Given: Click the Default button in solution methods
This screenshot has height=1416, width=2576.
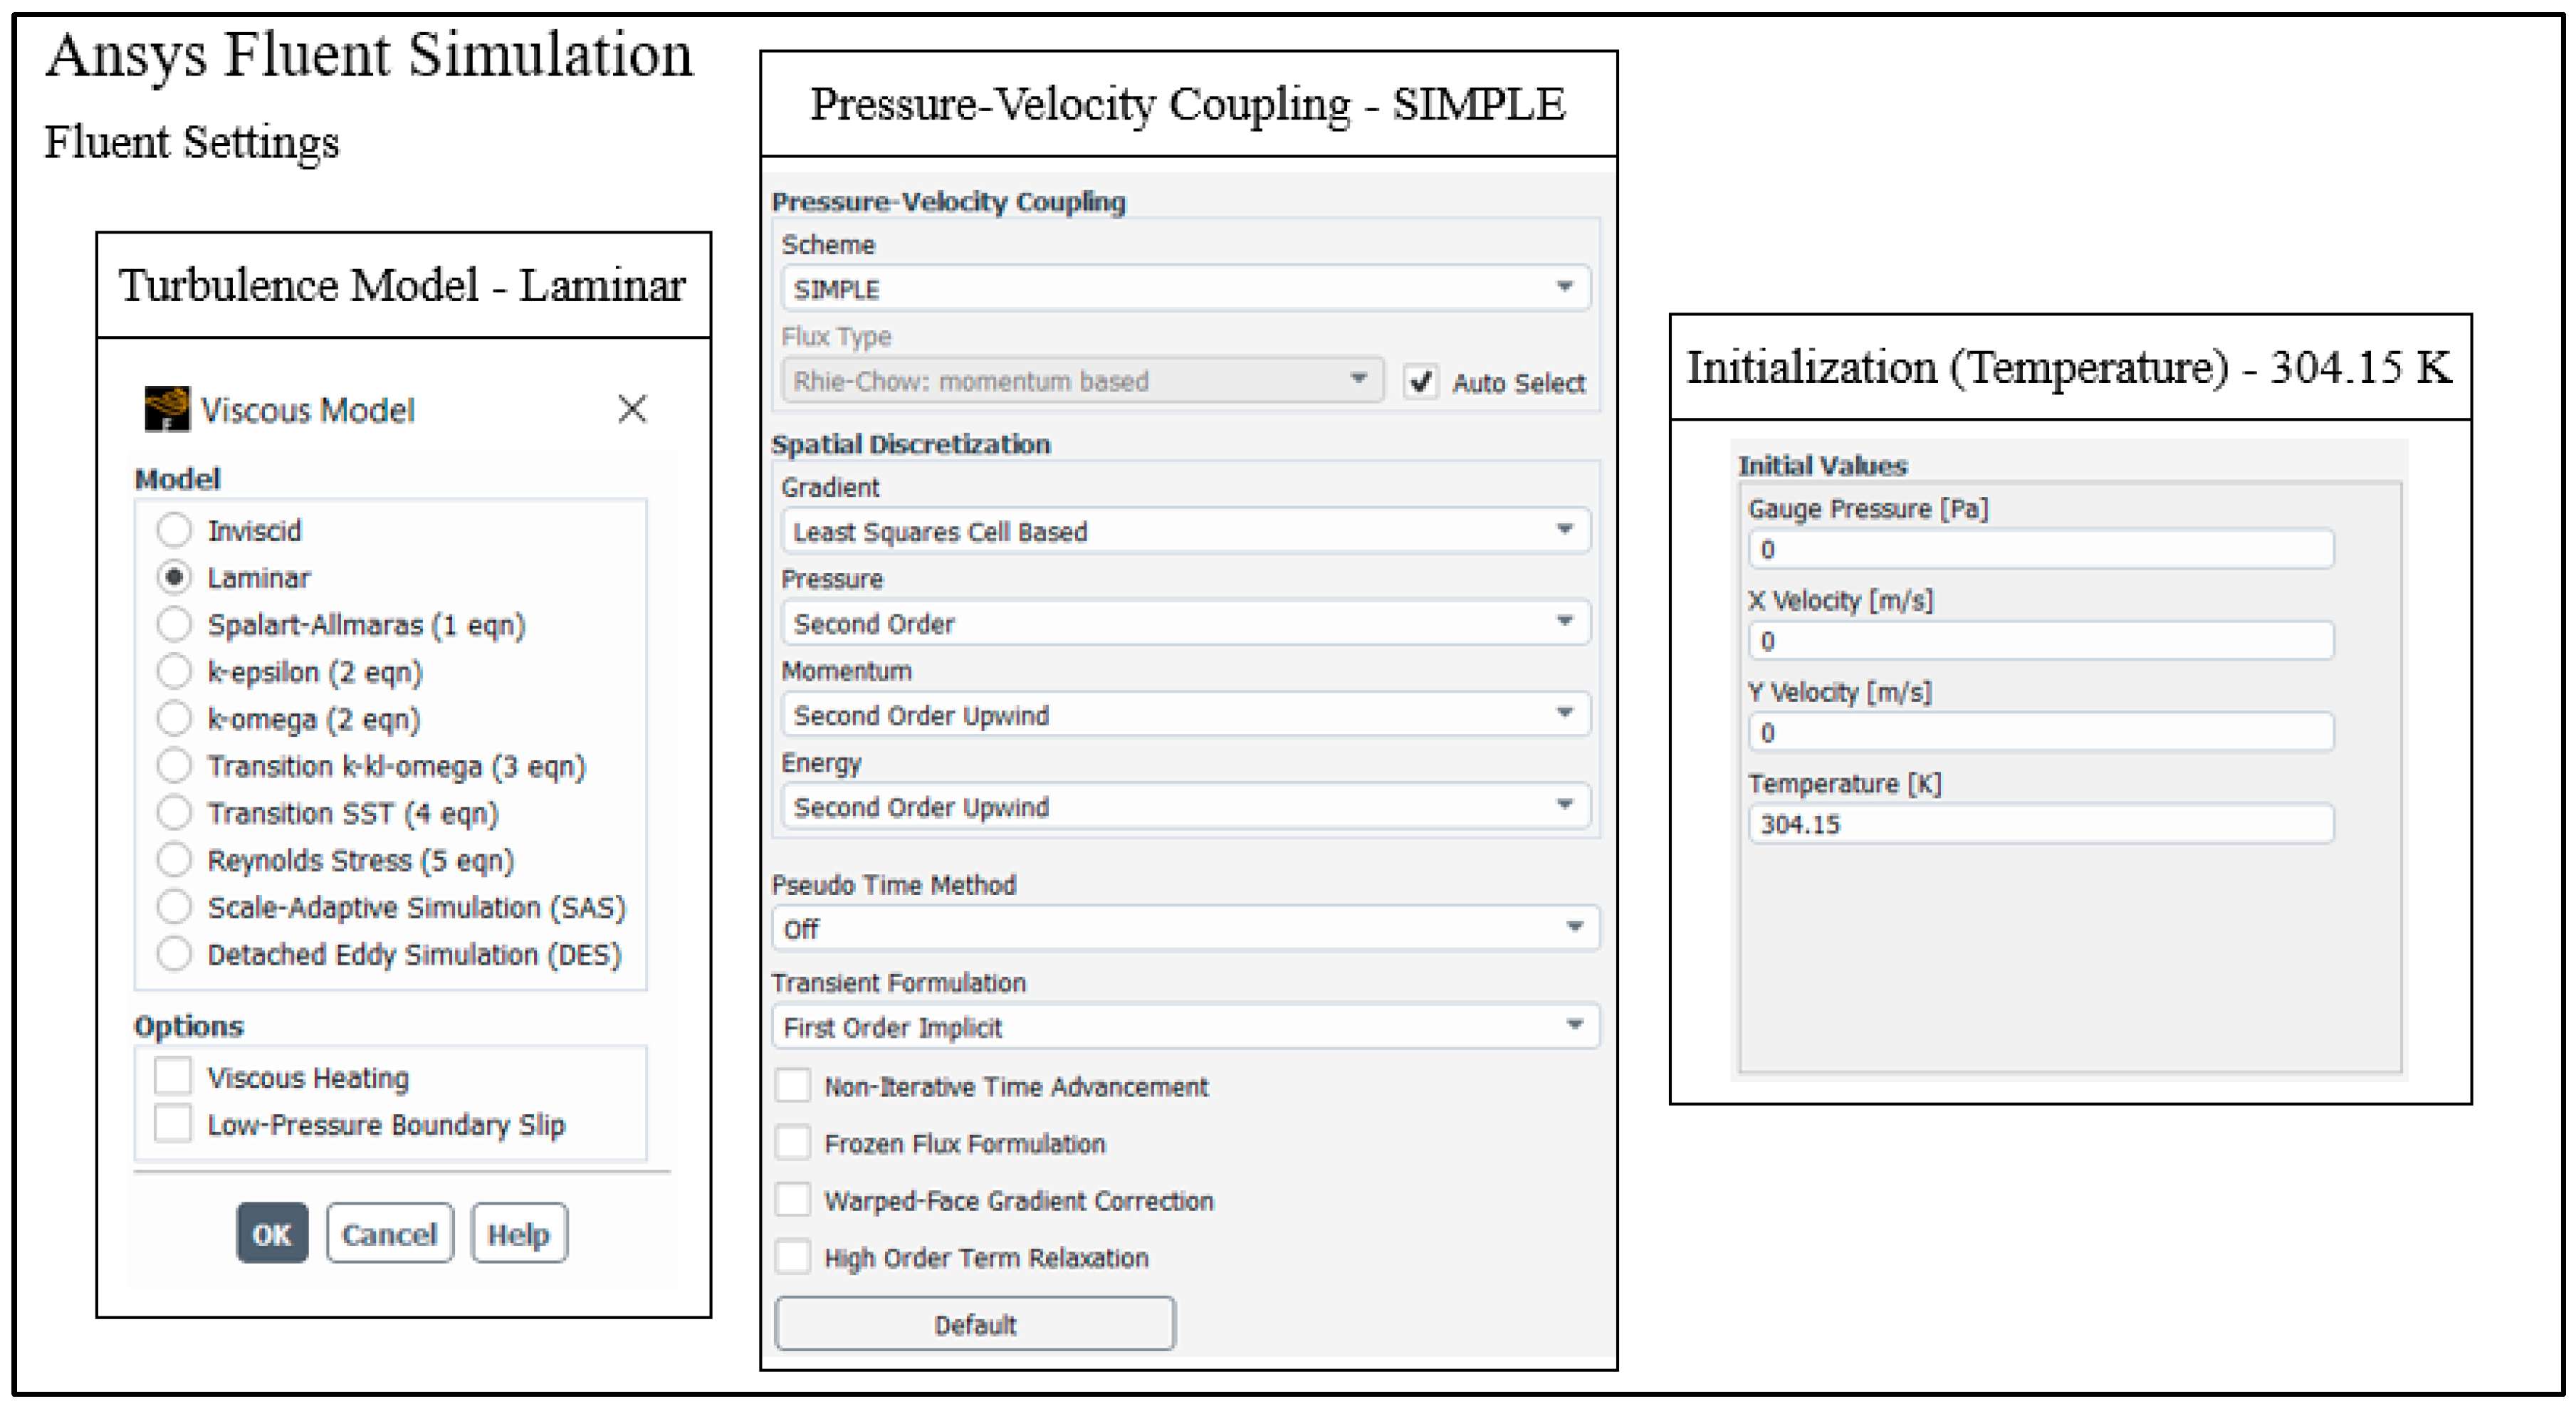Looking at the screenshot, I should tap(974, 1324).
